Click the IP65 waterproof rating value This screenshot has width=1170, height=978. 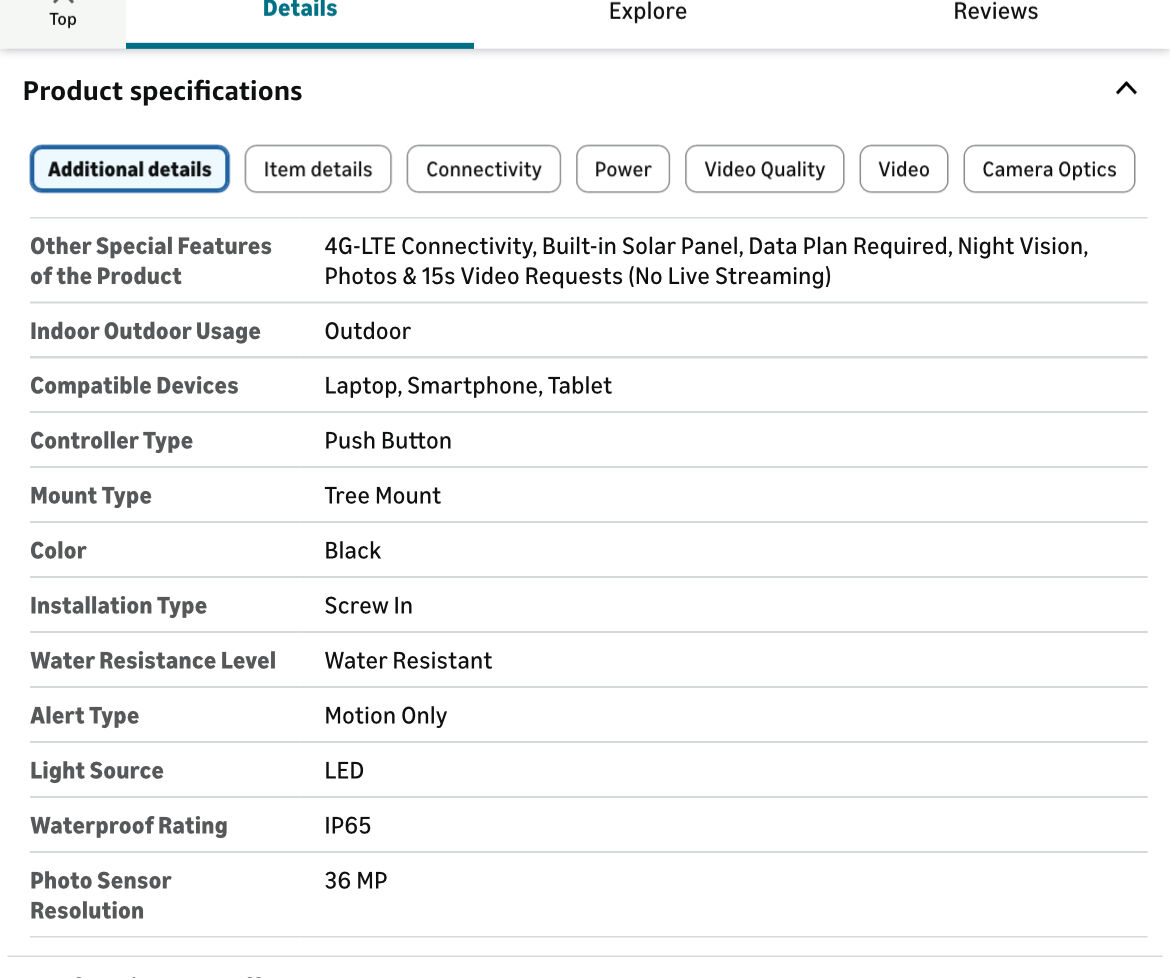348,826
